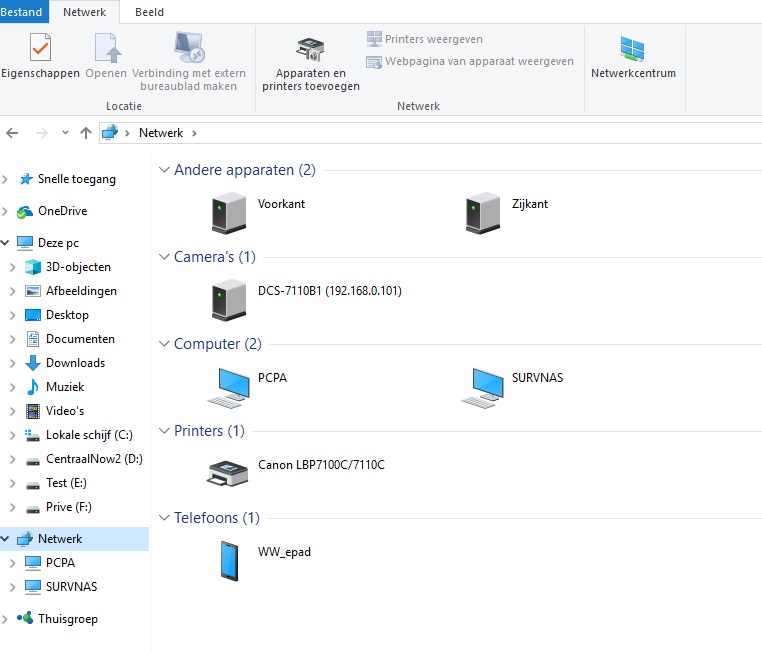Select the WW_epad phone icon
762x653 pixels.
pyautogui.click(x=229, y=561)
